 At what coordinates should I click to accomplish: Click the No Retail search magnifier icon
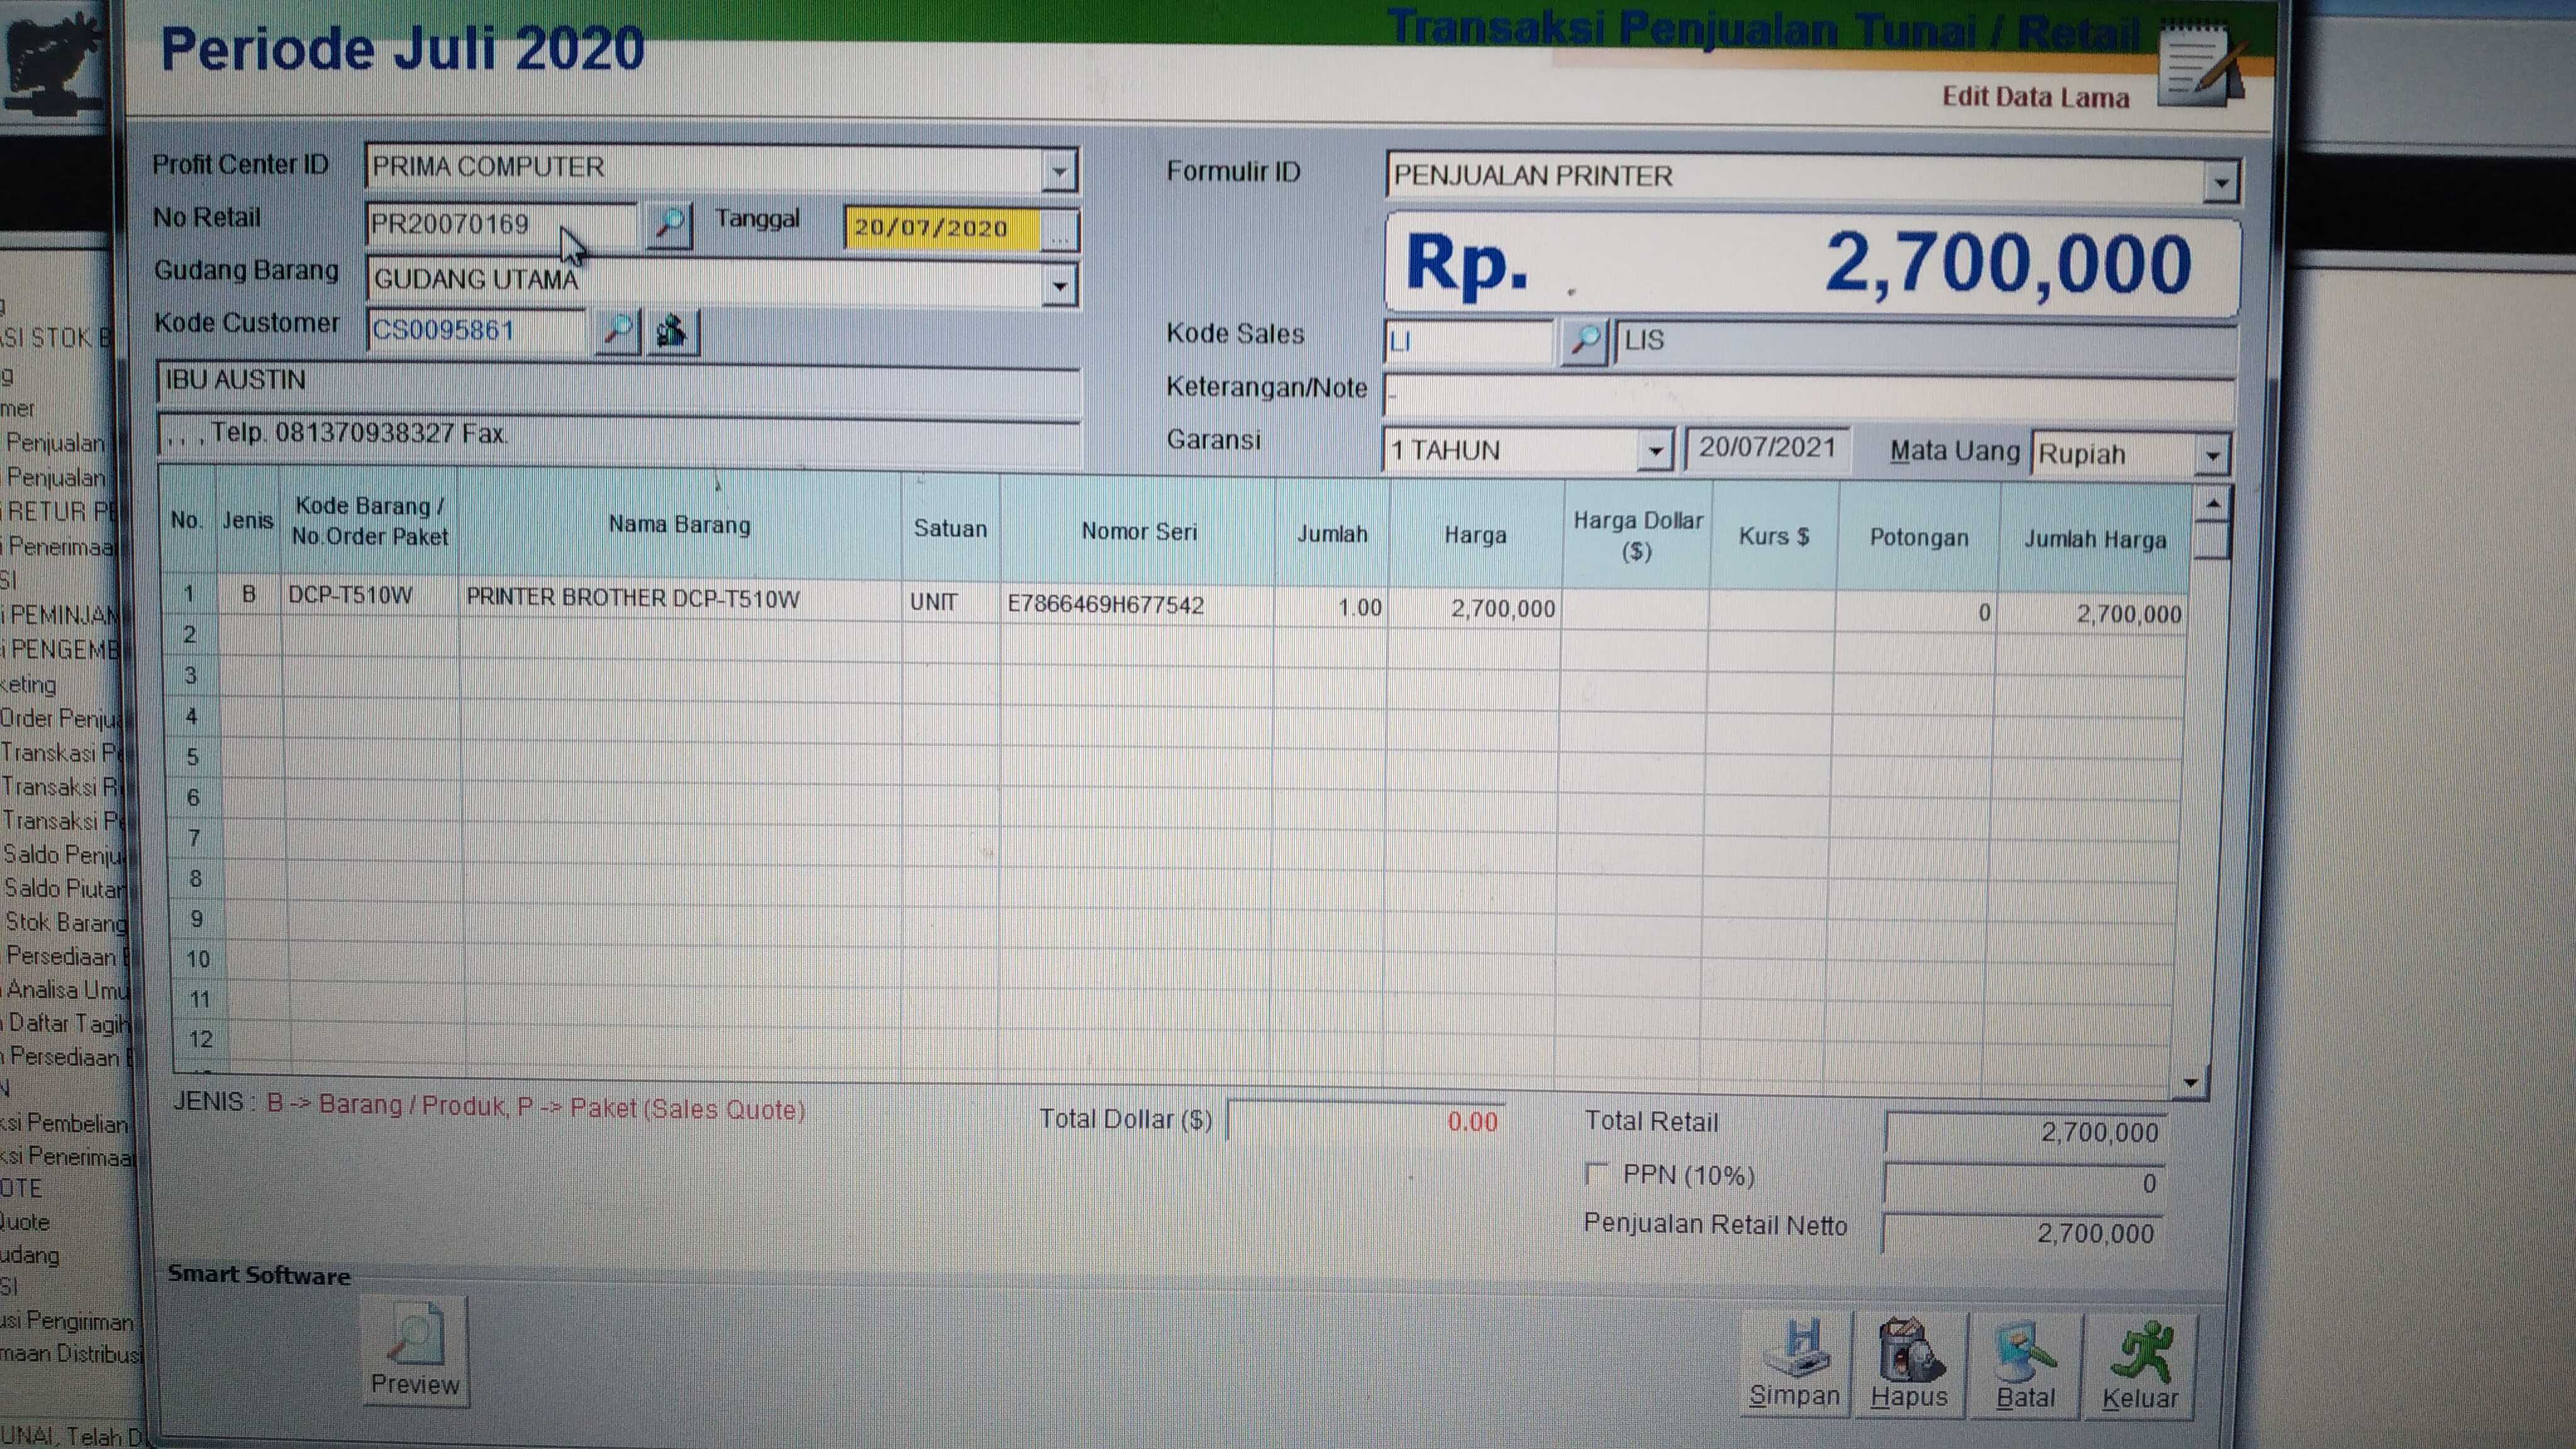pyautogui.click(x=668, y=224)
